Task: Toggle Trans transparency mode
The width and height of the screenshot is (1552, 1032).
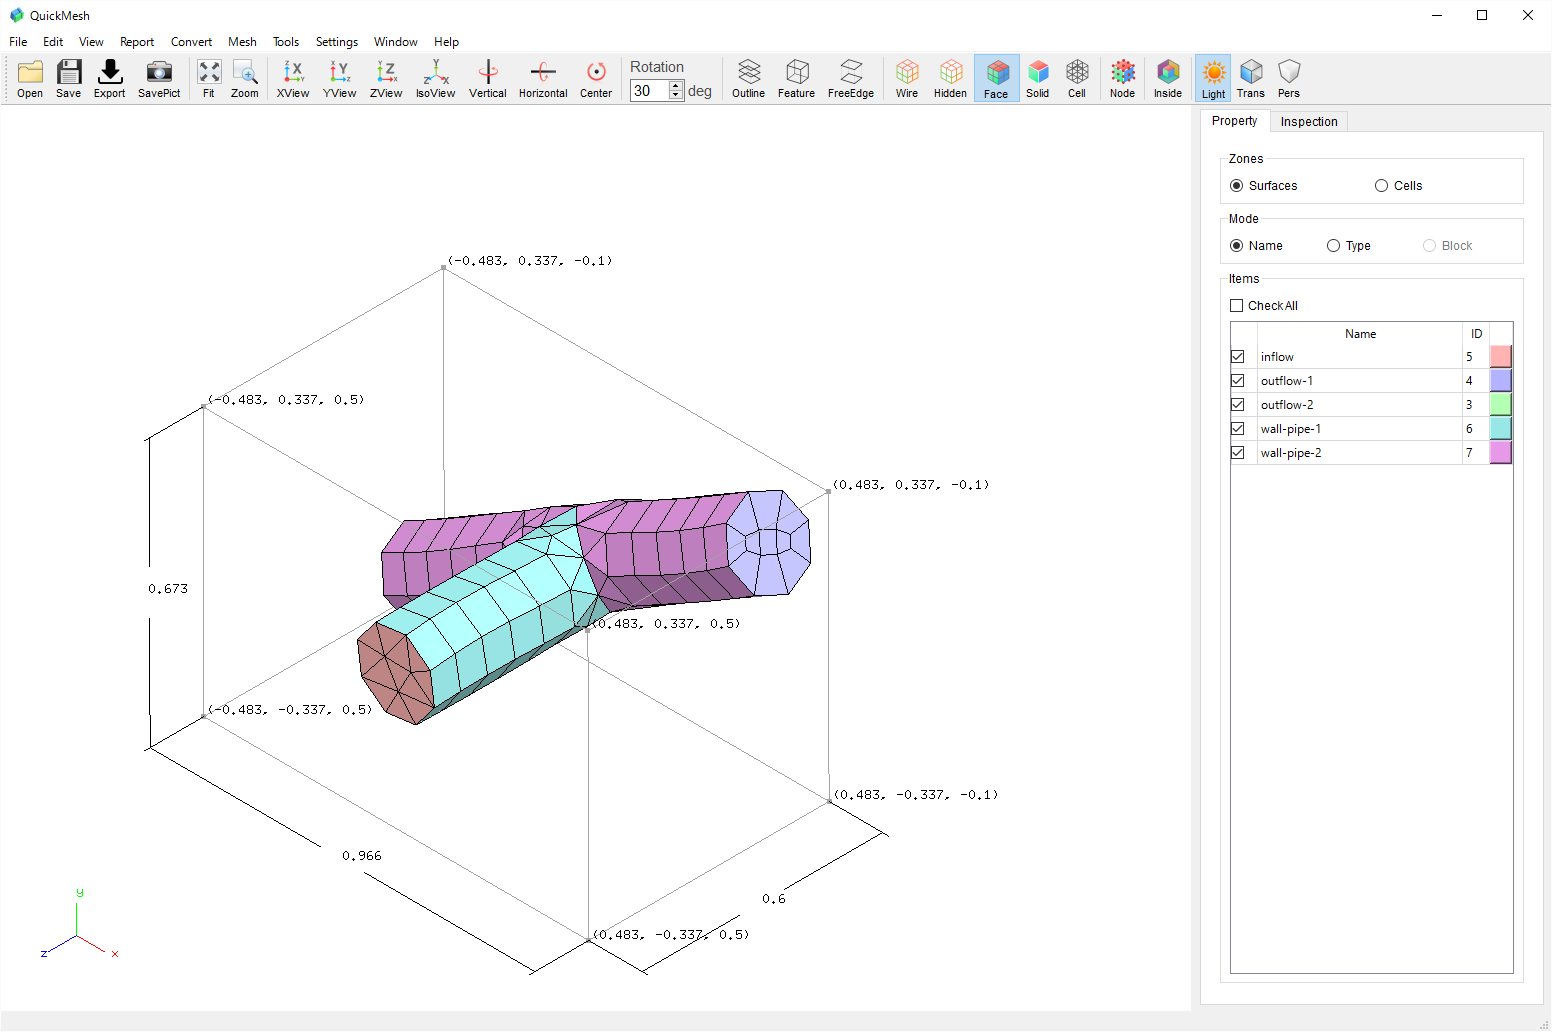Action: [x=1251, y=78]
